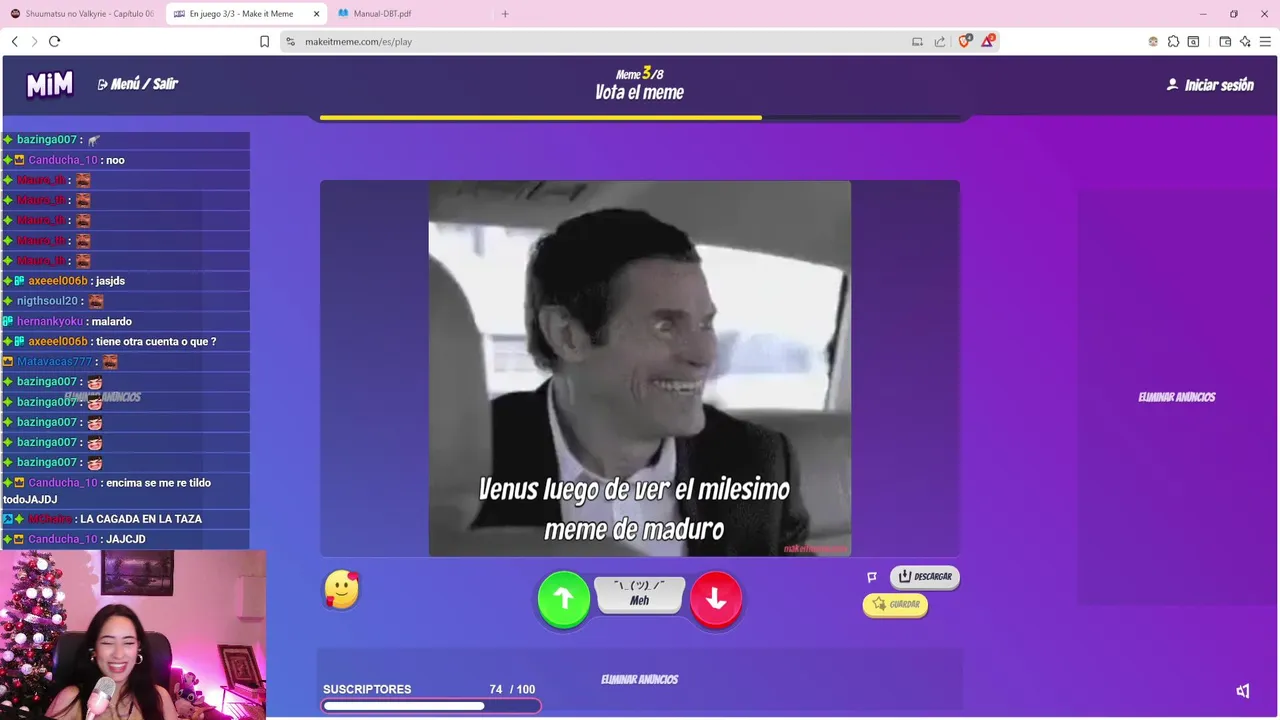1280x720 pixels.
Task: Go back in browser history
Action: point(14,41)
